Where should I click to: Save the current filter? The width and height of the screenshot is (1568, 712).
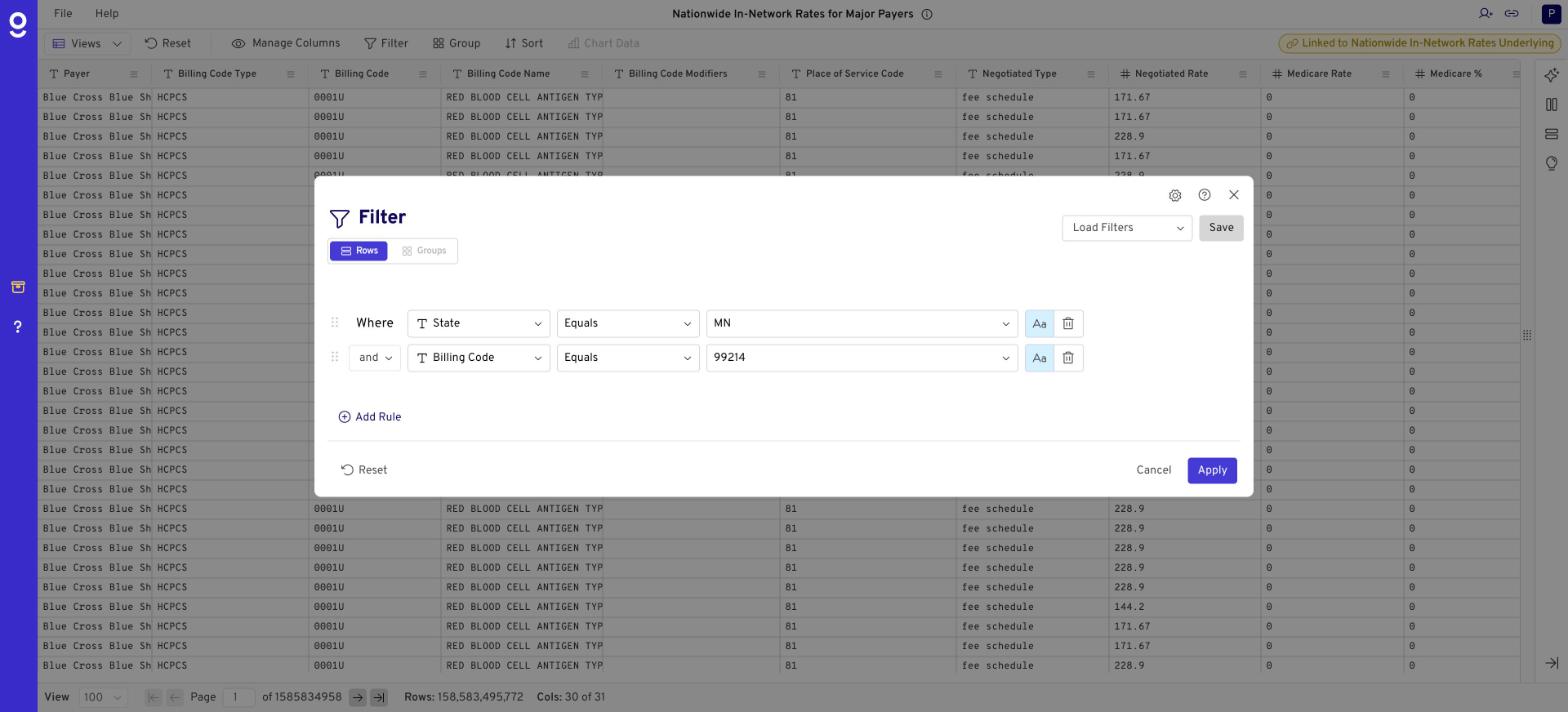1221,228
